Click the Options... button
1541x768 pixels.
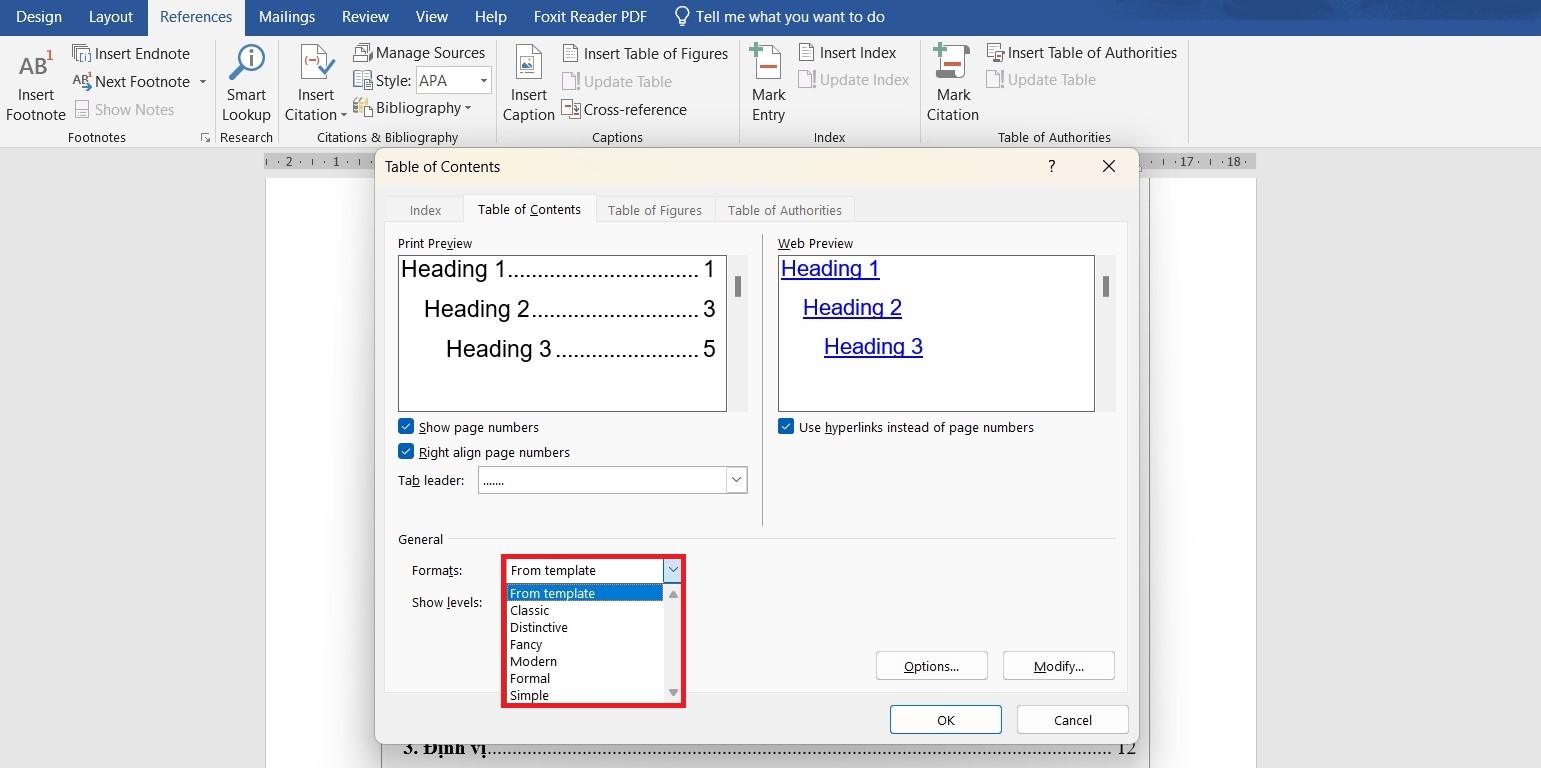coord(931,666)
